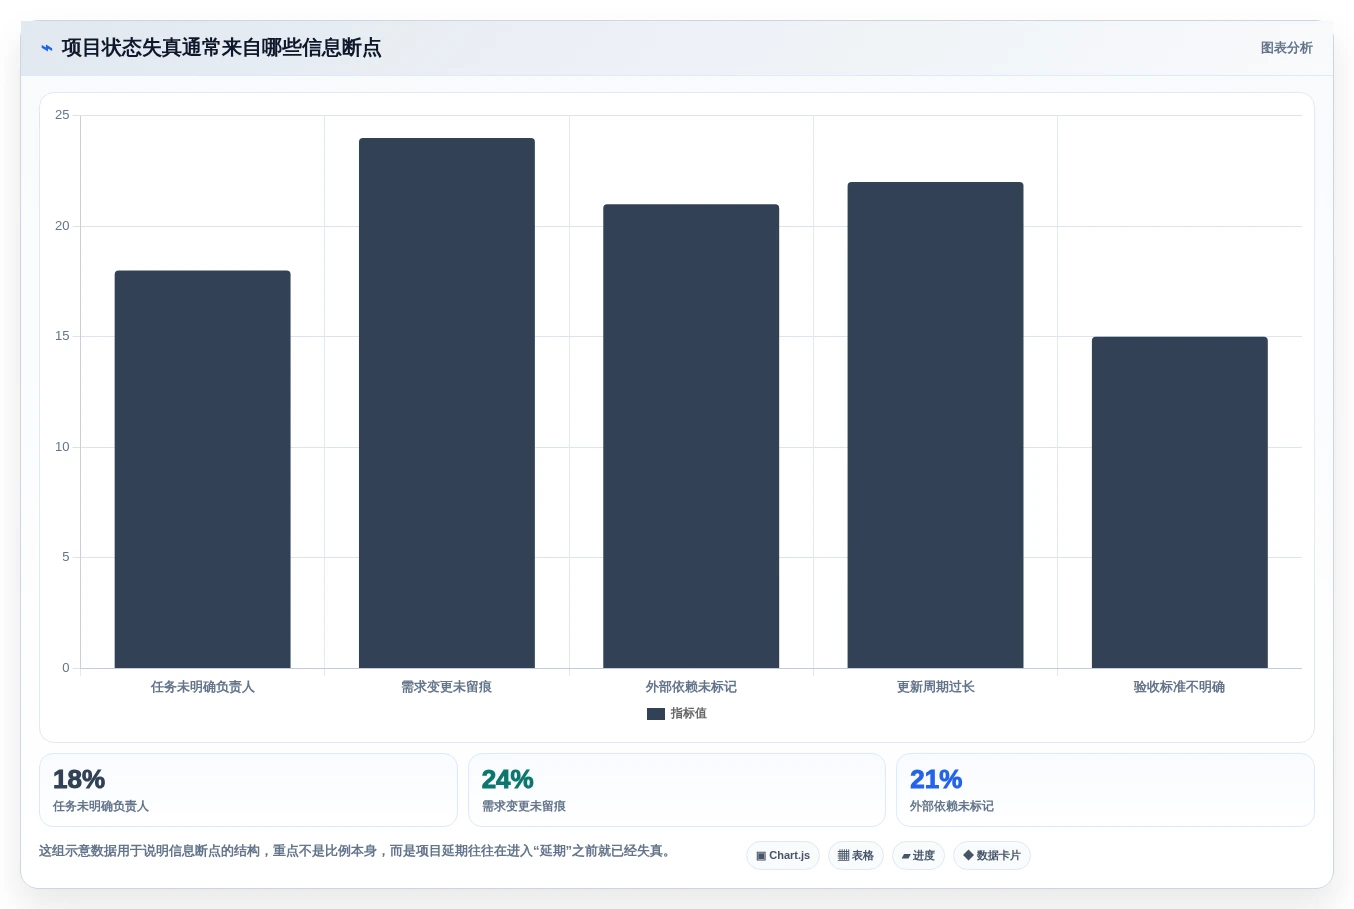The image size is (1354, 909).
Task: Click the y-axis value 0
Action: (x=66, y=668)
